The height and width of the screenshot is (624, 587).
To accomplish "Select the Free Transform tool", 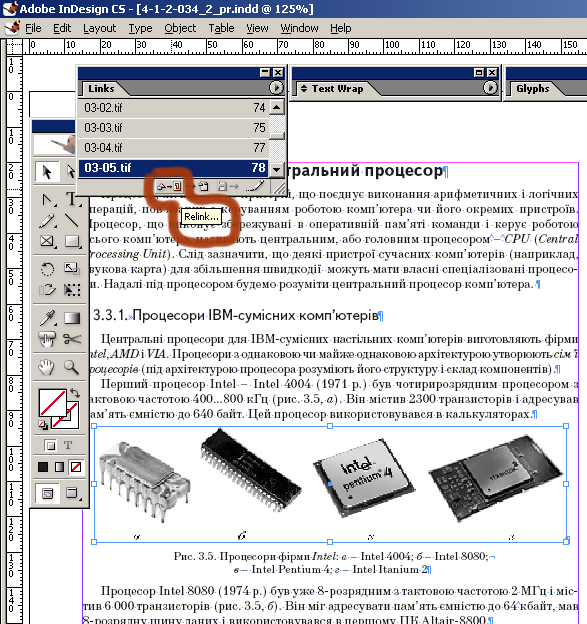I will [72, 290].
